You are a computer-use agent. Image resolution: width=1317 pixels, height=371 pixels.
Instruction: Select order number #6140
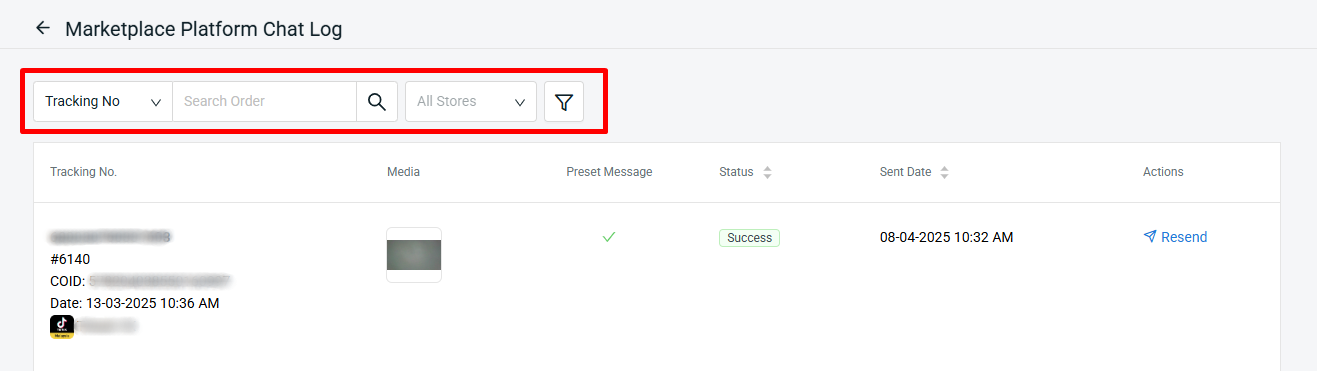[70, 259]
